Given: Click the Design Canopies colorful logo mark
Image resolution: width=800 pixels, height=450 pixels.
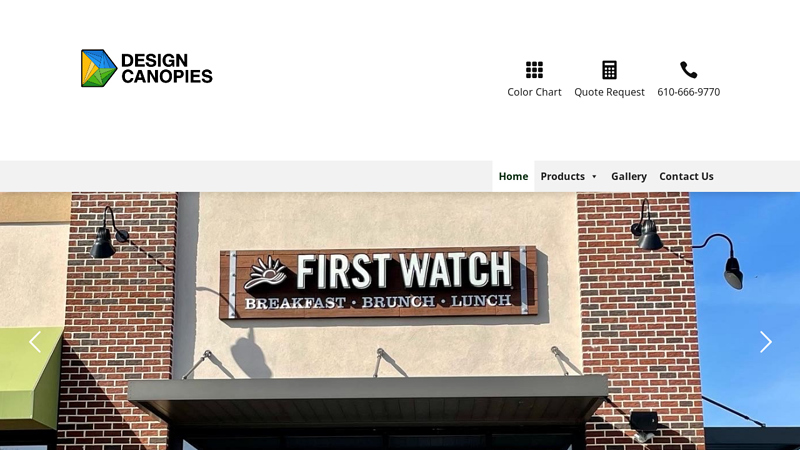Looking at the screenshot, I should pos(99,68).
